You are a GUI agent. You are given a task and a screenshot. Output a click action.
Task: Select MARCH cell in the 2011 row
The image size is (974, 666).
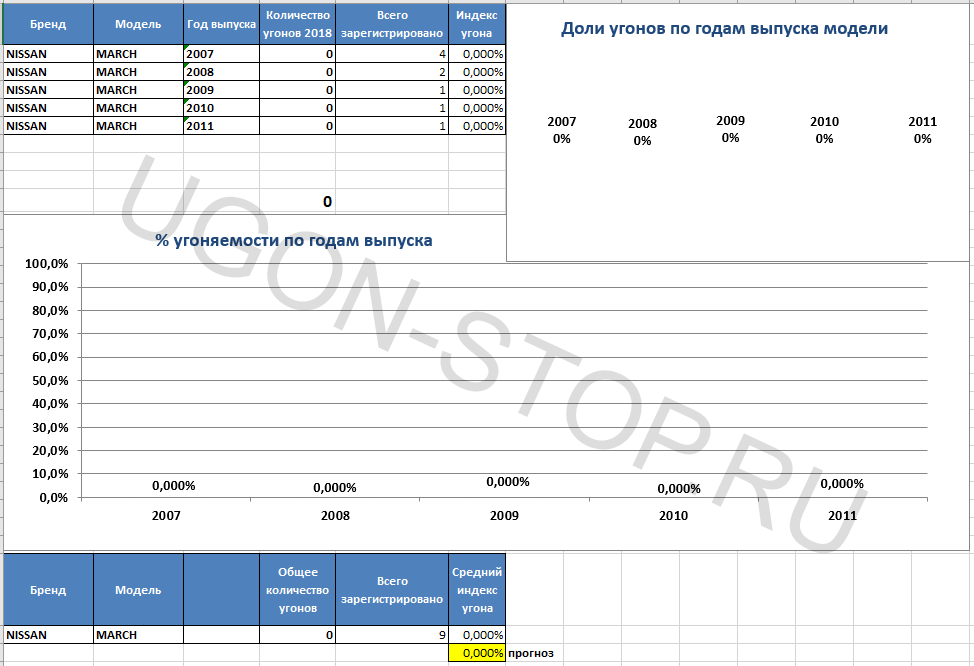(x=138, y=126)
